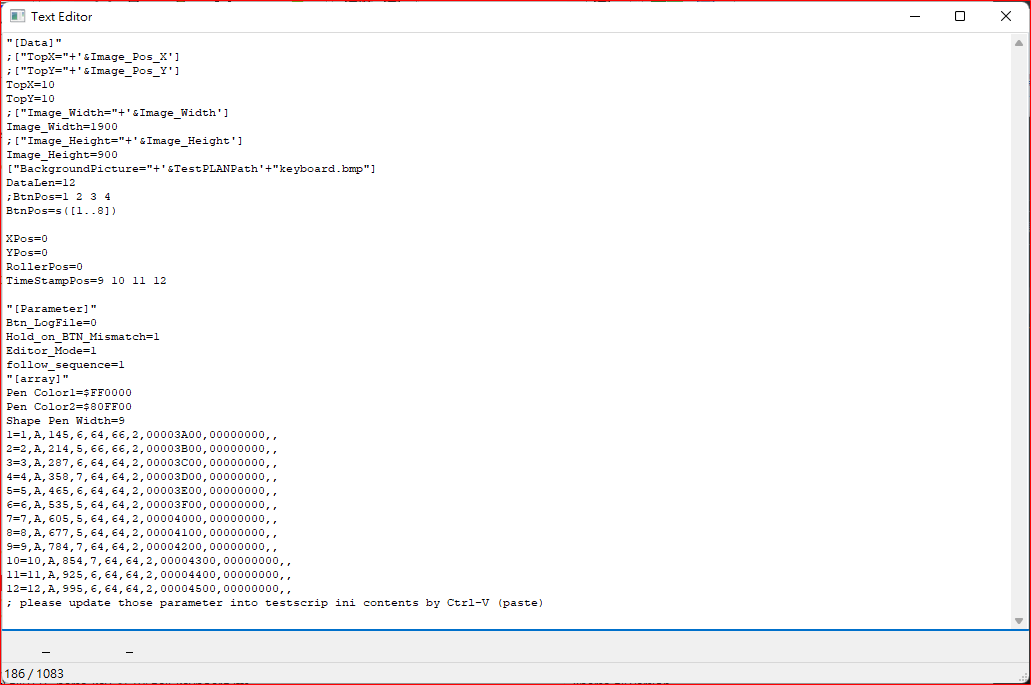Viewport: 1031px width, 685px height.
Task: Click the Btn_LogFile=0 line
Action: click(51, 323)
